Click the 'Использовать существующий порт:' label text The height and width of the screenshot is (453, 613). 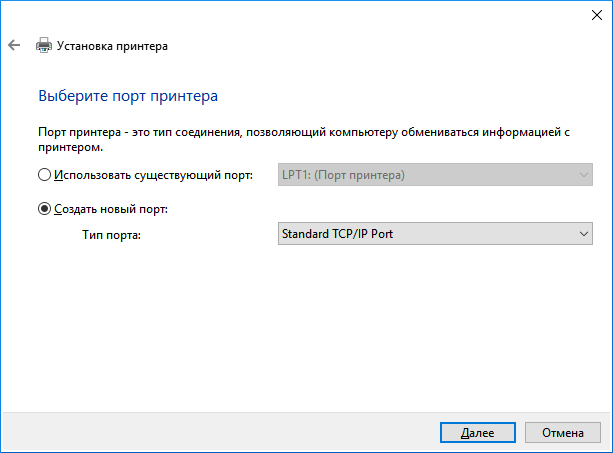(152, 176)
